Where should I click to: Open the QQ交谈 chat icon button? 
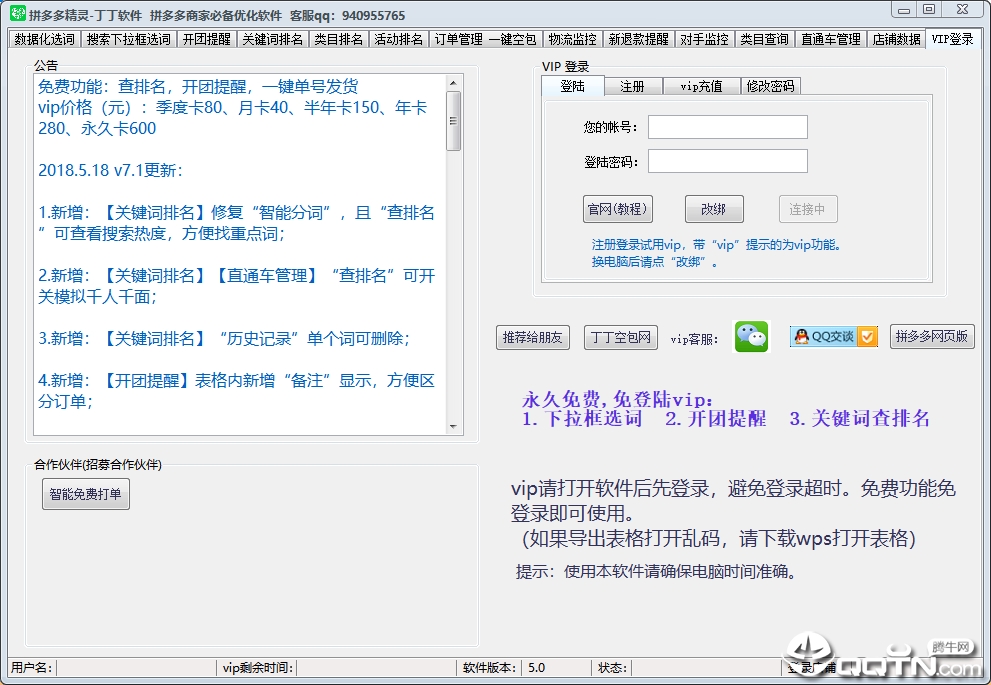[x=834, y=336]
